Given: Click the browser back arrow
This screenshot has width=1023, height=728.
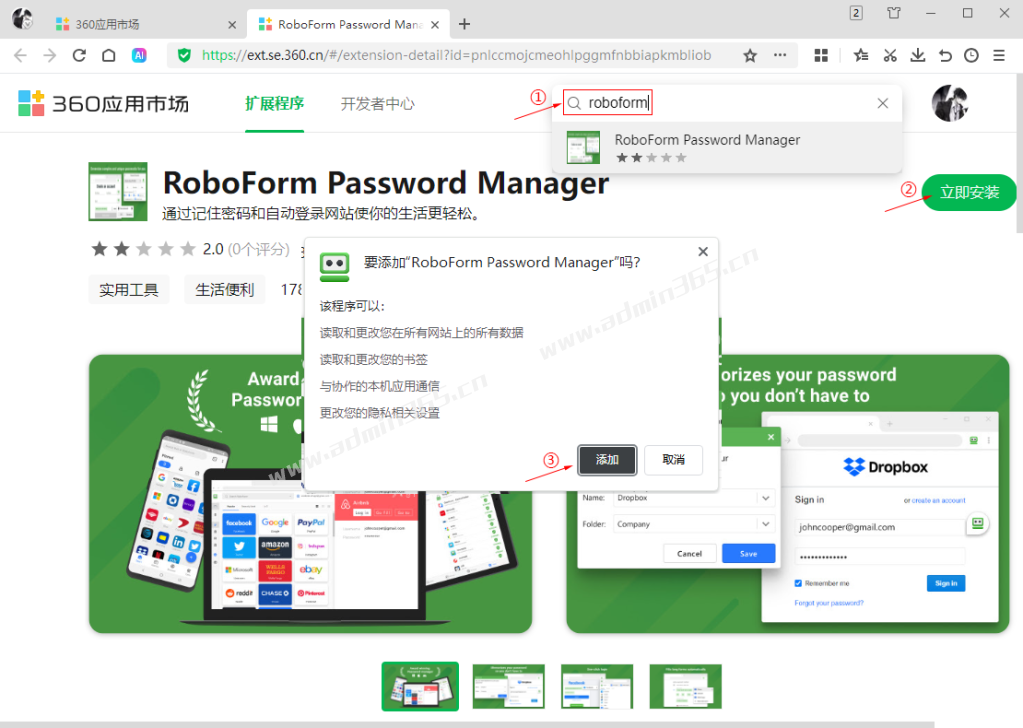Looking at the screenshot, I should tap(20, 55).
